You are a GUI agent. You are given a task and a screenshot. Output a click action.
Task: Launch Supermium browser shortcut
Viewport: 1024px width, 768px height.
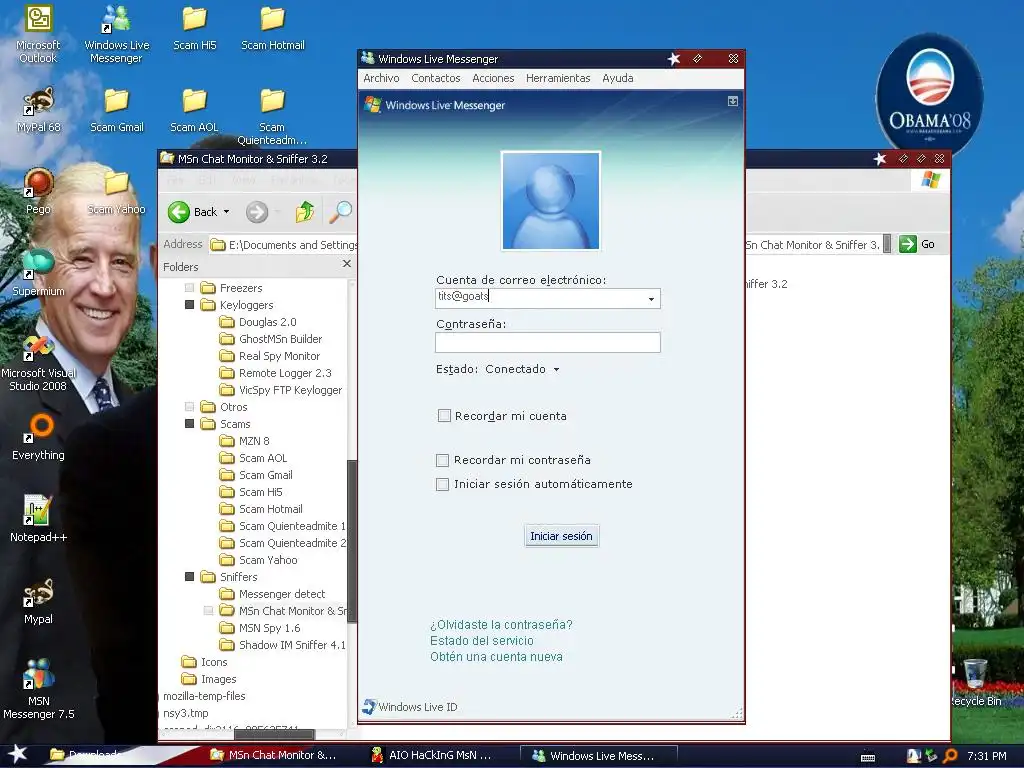(38, 273)
